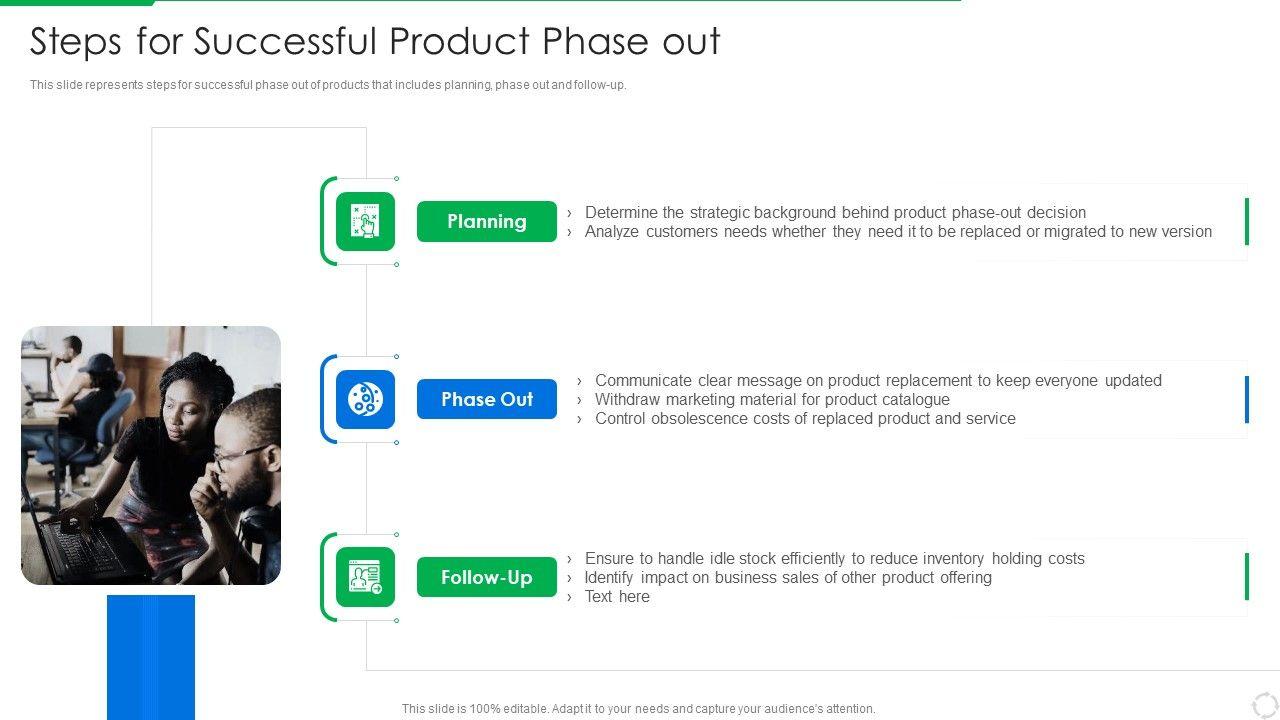Click the Planning strategy board icon
Viewport: 1280px width, 720px height.
(x=365, y=221)
